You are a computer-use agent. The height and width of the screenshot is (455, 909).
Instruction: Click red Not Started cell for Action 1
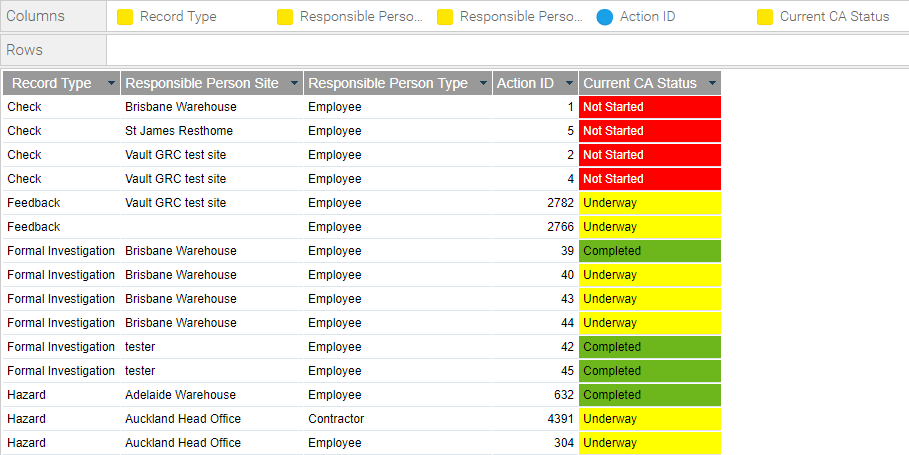click(650, 107)
